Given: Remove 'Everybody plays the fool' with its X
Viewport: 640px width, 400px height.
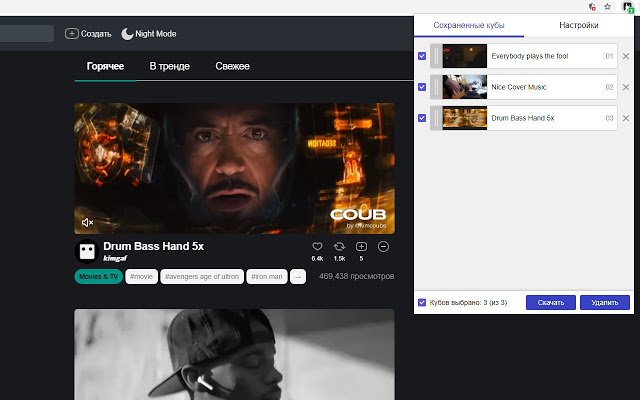Looking at the screenshot, I should [x=626, y=57].
